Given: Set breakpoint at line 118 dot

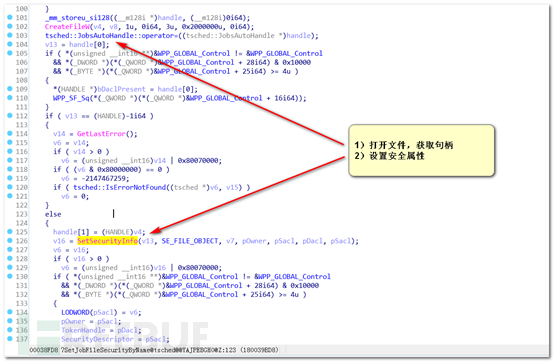Looking at the screenshot, I should [x=10, y=169].
